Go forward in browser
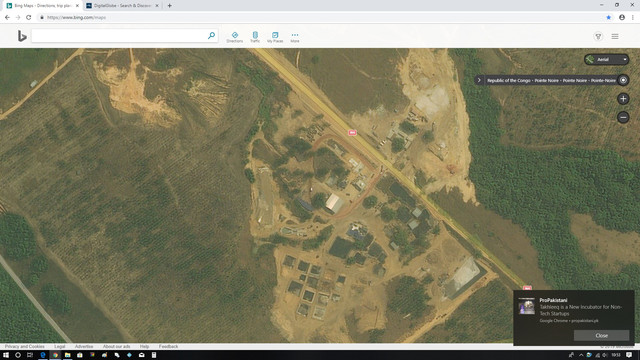640x360 pixels. click(x=18, y=18)
